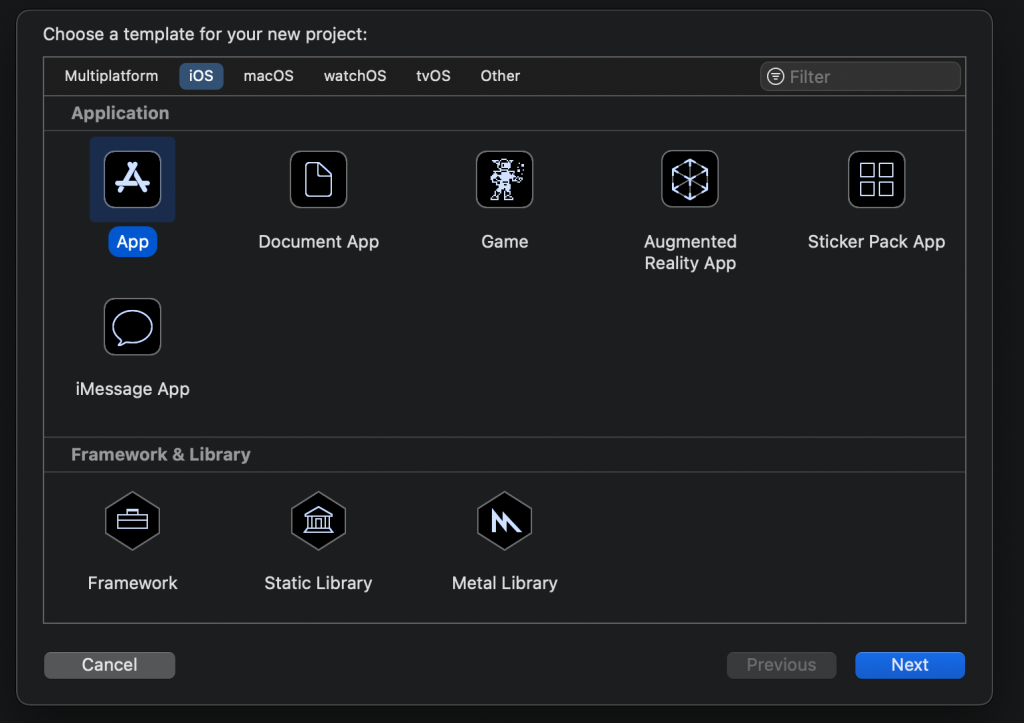Choose the Metal Library icon
The height and width of the screenshot is (723, 1024).
[504, 521]
